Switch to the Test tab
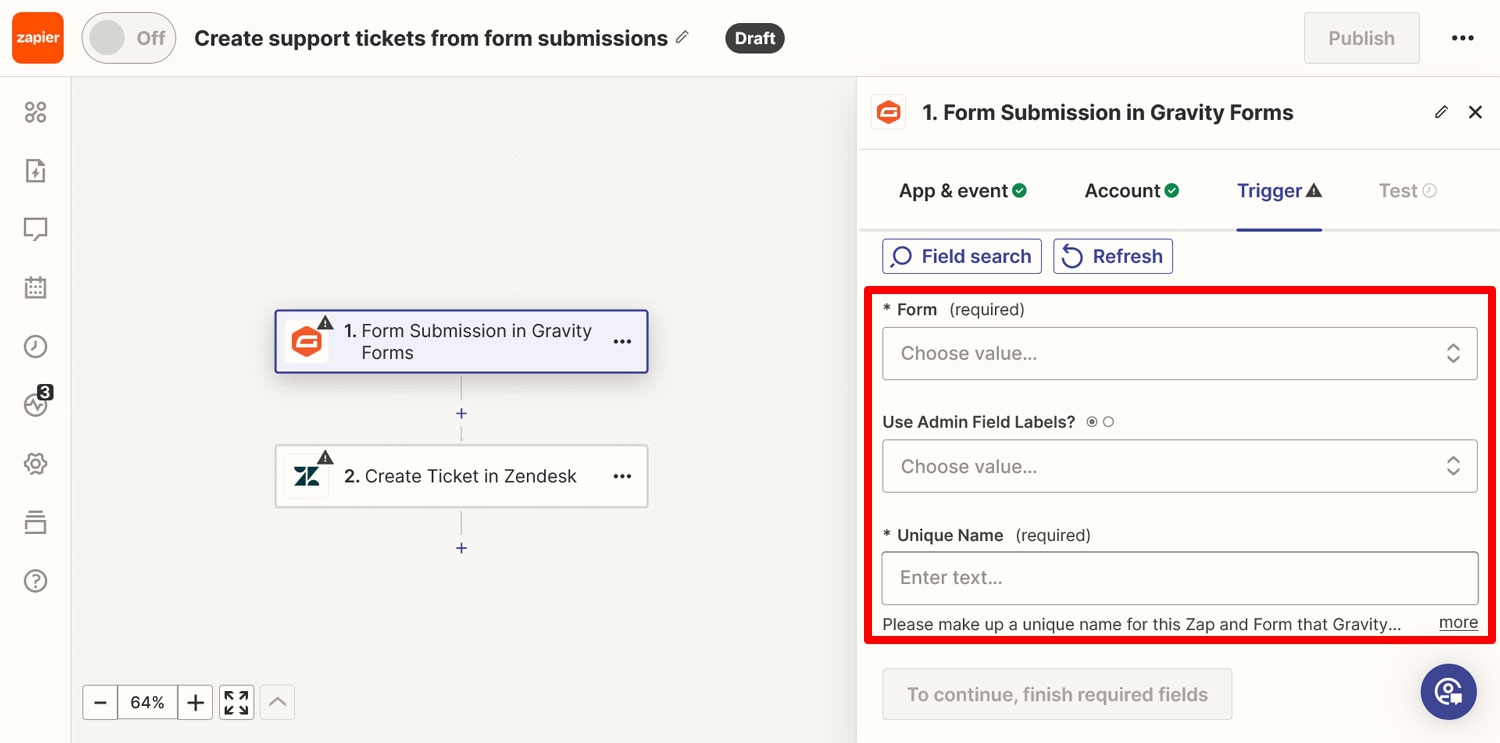 click(x=1407, y=191)
